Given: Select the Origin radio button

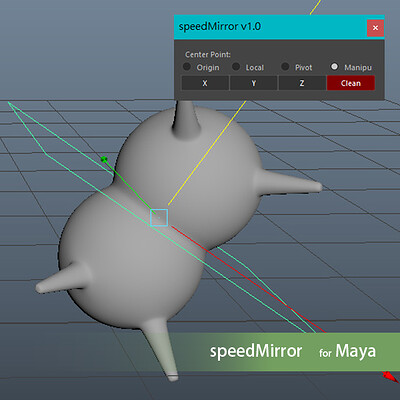Looking at the screenshot, I should pyautogui.click(x=187, y=67).
